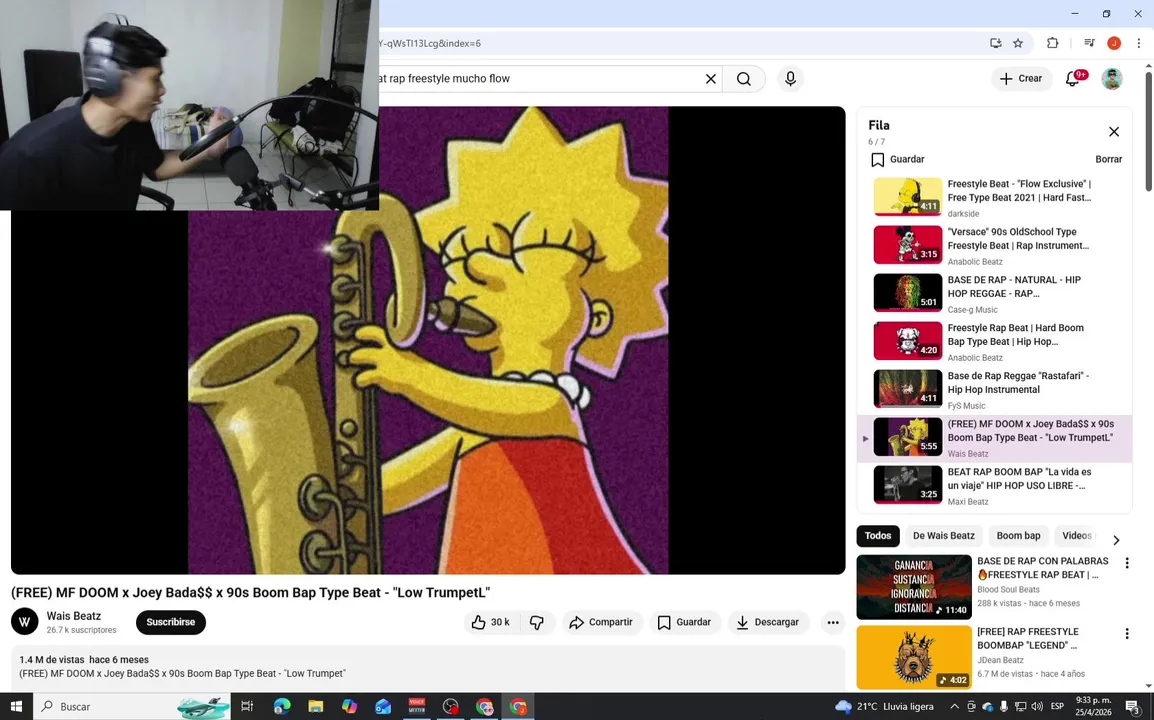
Task: Open the ESP language selector
Action: click(1058, 707)
